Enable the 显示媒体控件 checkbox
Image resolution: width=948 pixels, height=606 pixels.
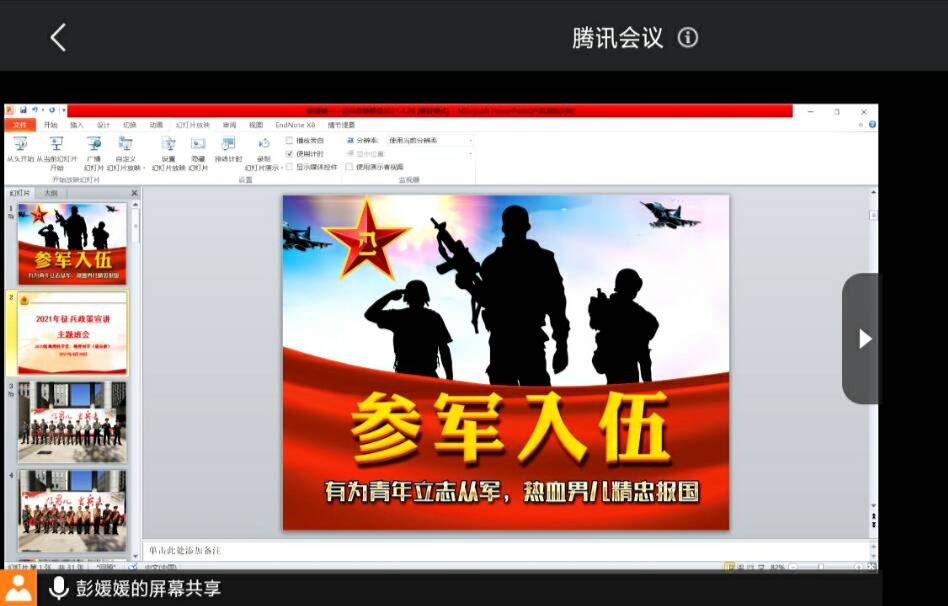click(290, 167)
